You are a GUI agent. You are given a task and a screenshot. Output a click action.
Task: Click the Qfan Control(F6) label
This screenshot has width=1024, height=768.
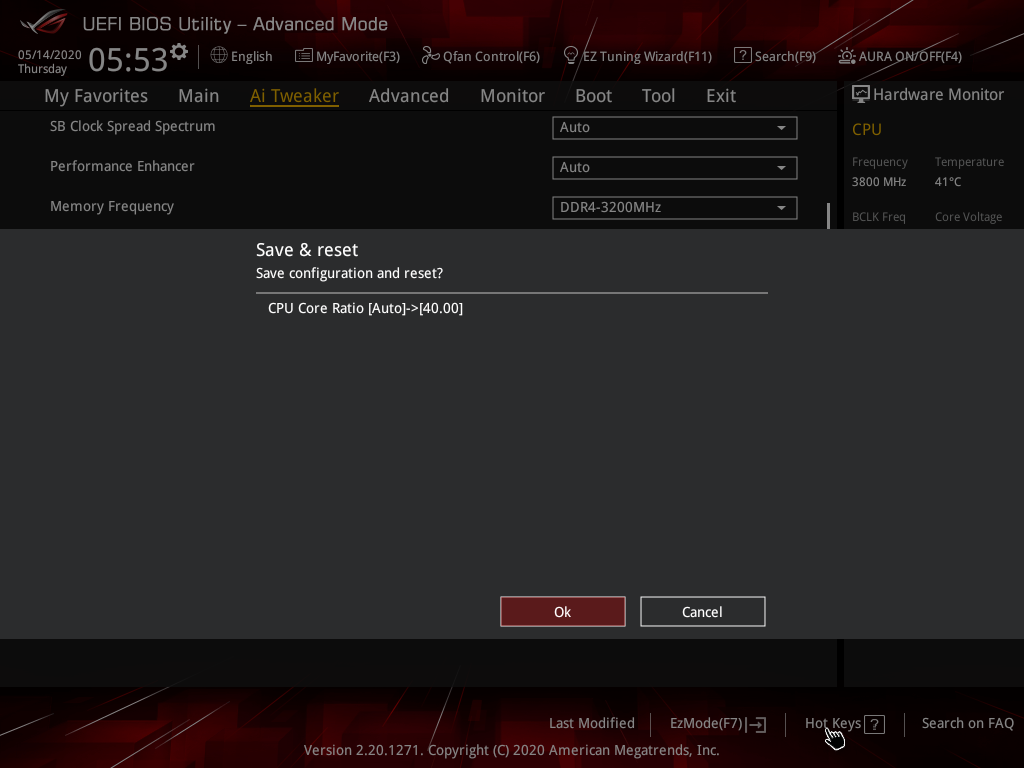coord(491,57)
